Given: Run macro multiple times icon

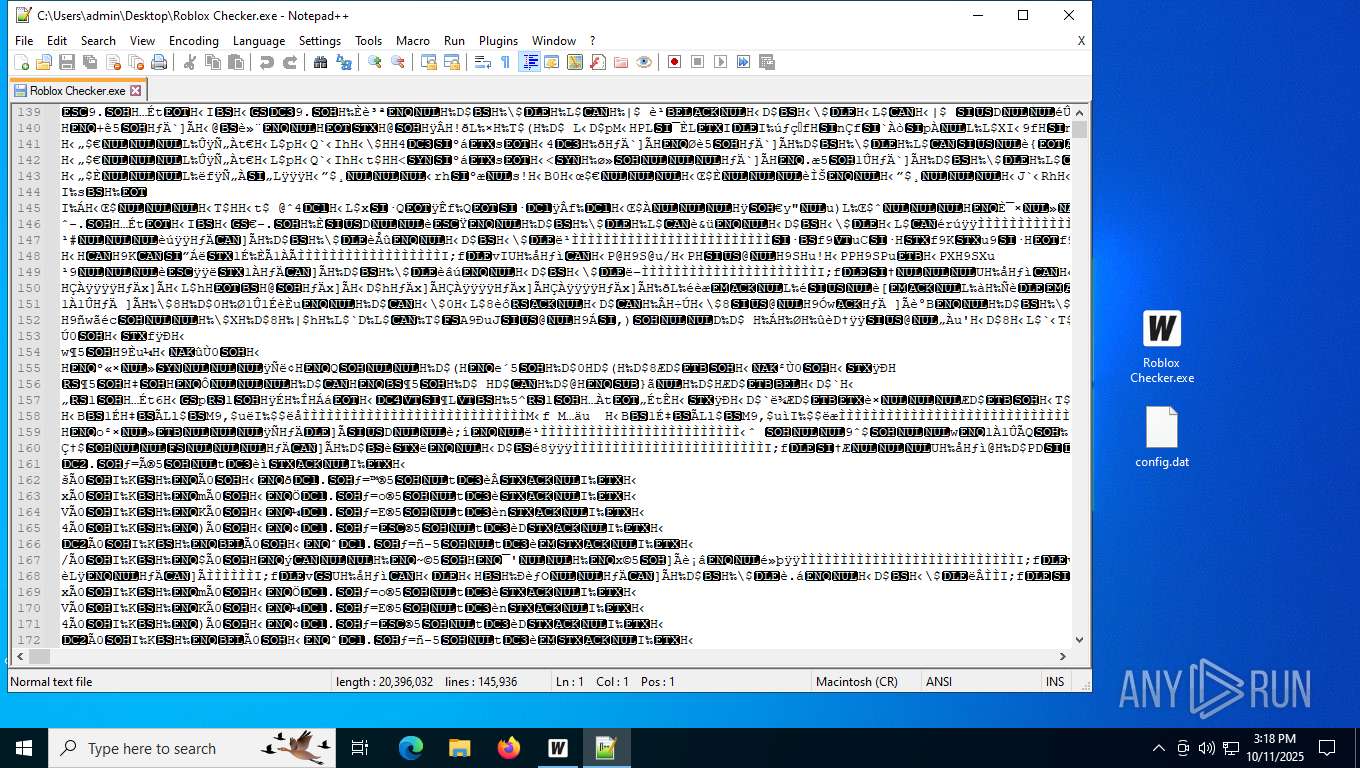Looking at the screenshot, I should tap(744, 62).
